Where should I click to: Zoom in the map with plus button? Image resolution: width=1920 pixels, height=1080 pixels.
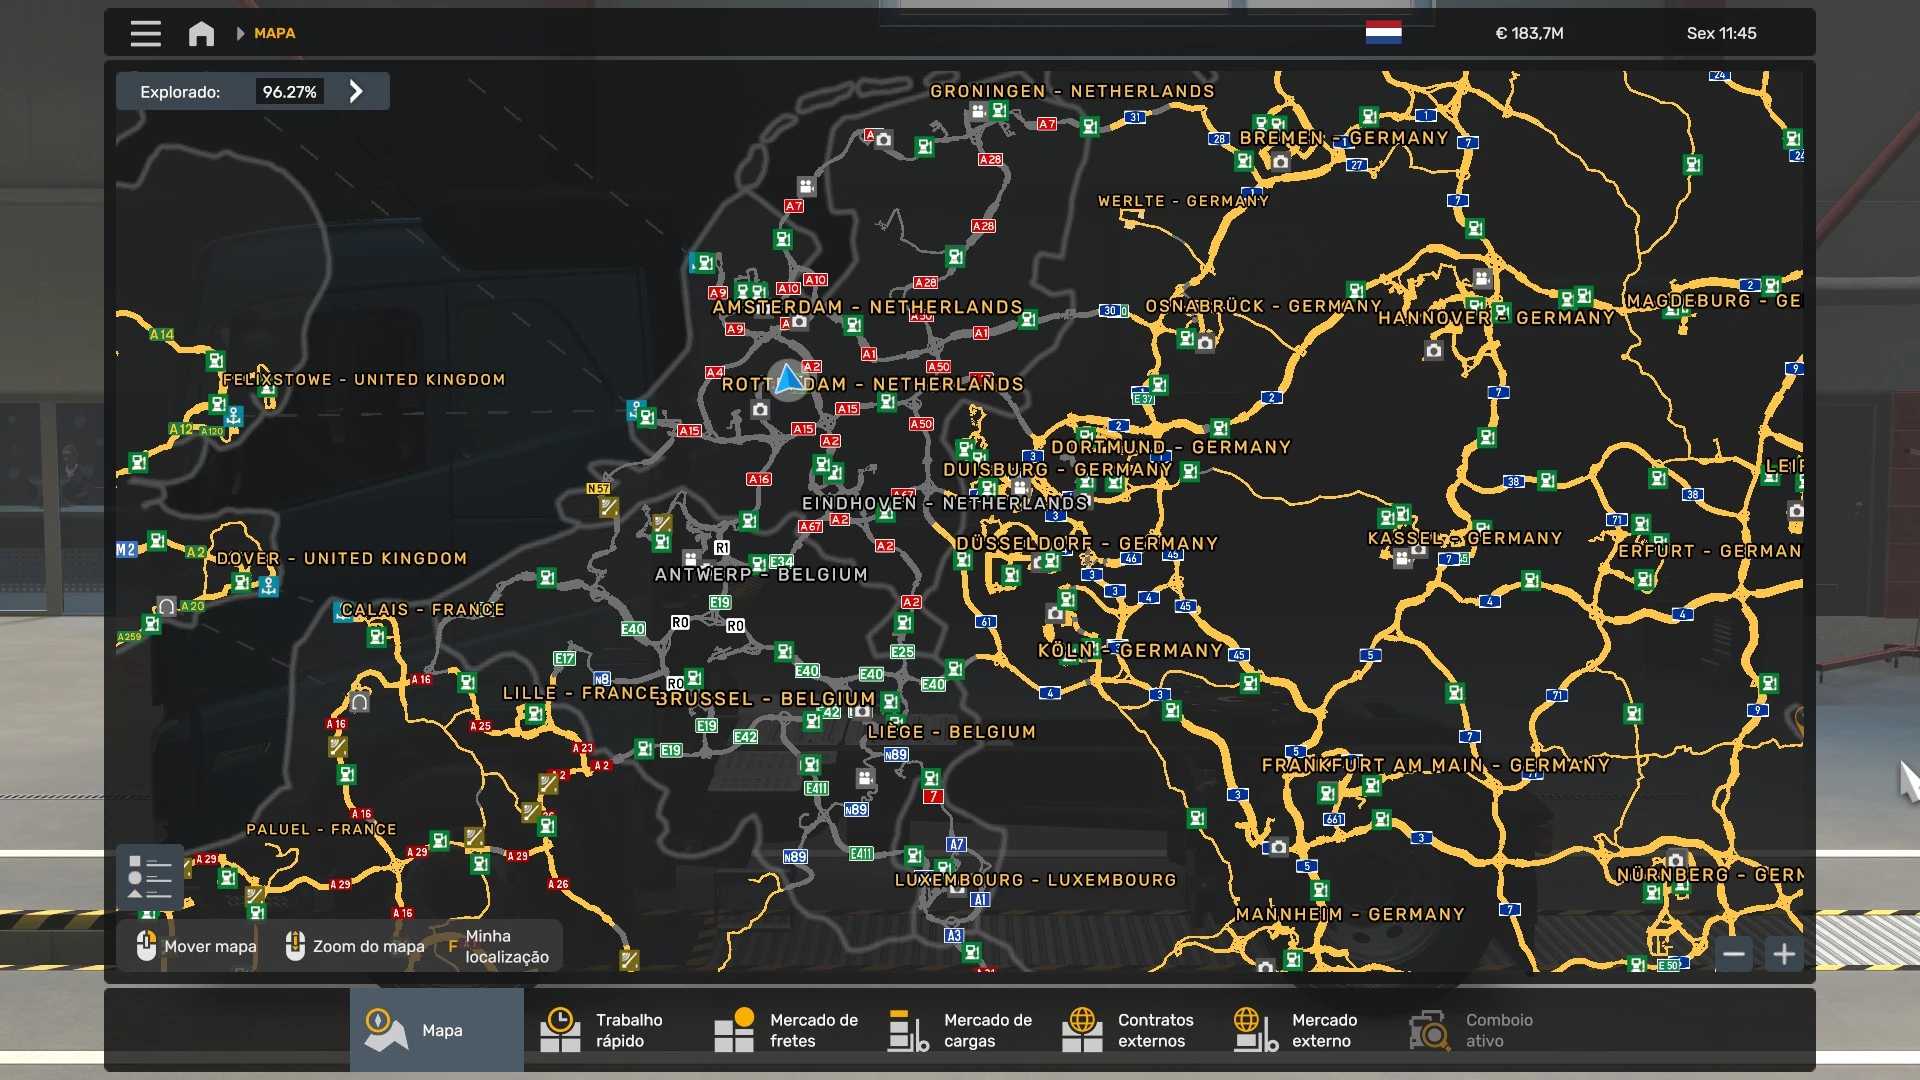(x=1784, y=954)
